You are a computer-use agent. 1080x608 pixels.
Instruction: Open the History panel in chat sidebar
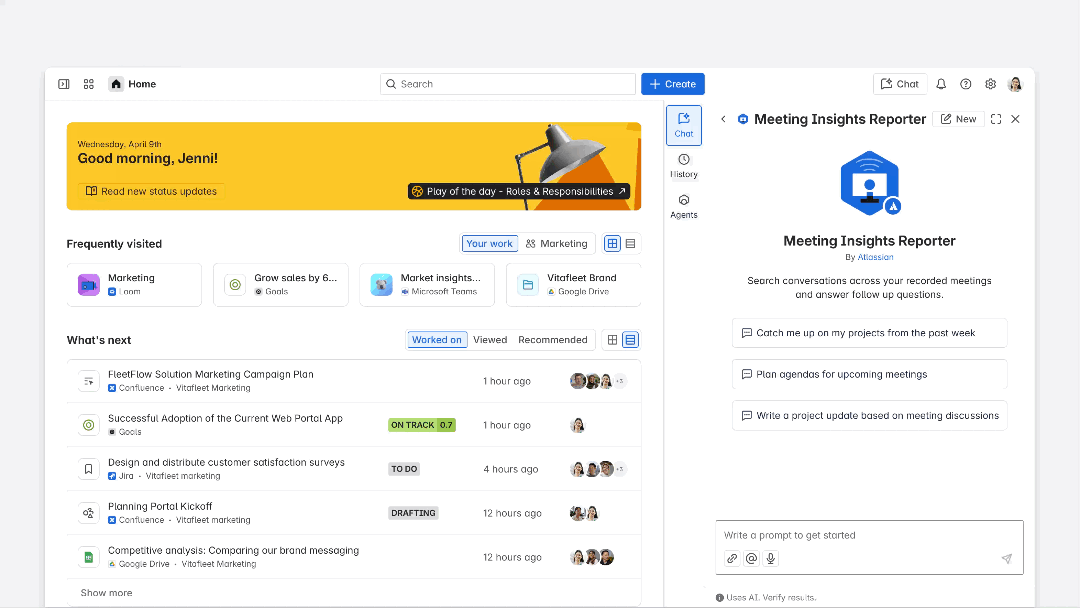(684, 166)
